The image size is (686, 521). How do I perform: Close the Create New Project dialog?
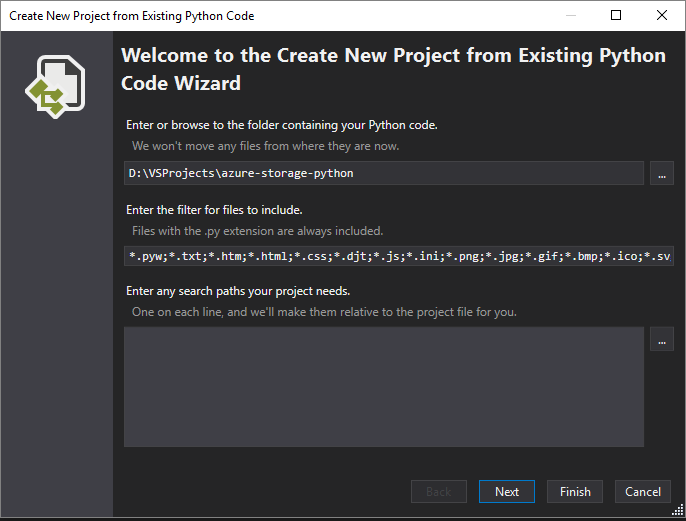tap(662, 16)
